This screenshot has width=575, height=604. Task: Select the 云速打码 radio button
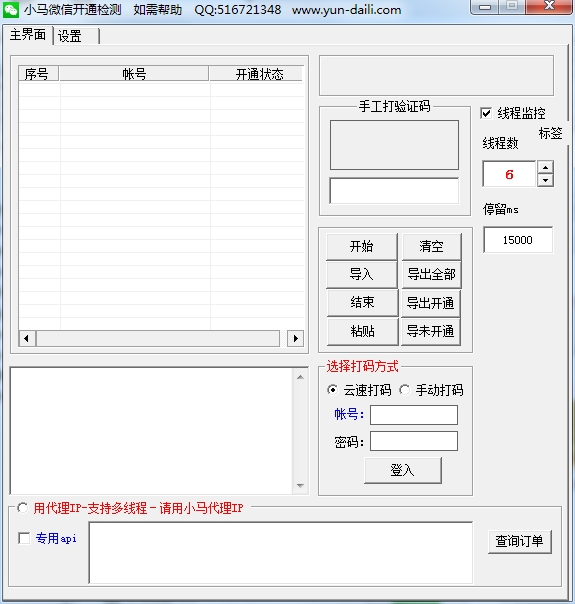332,390
